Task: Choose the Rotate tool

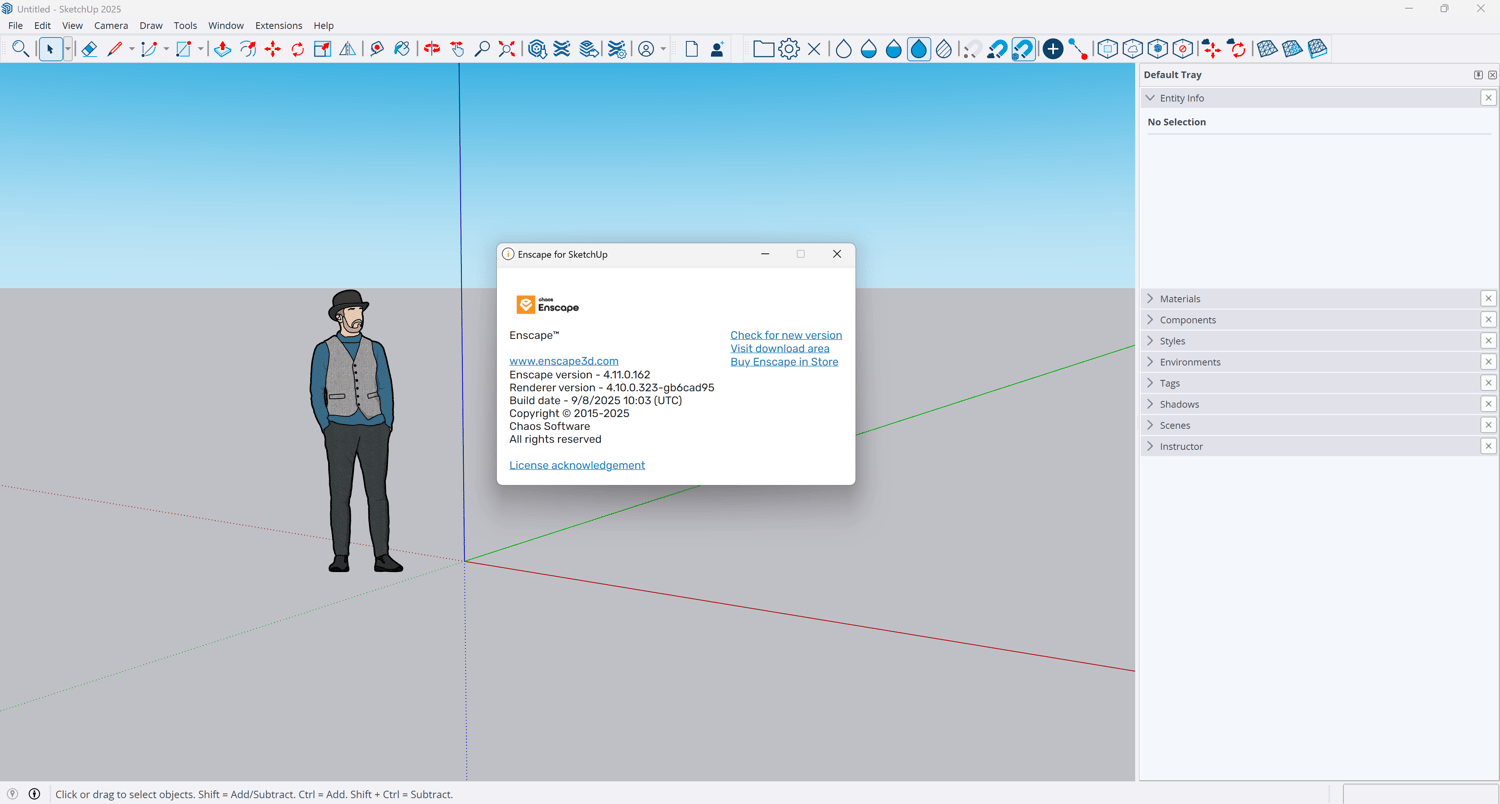Action: (297, 49)
